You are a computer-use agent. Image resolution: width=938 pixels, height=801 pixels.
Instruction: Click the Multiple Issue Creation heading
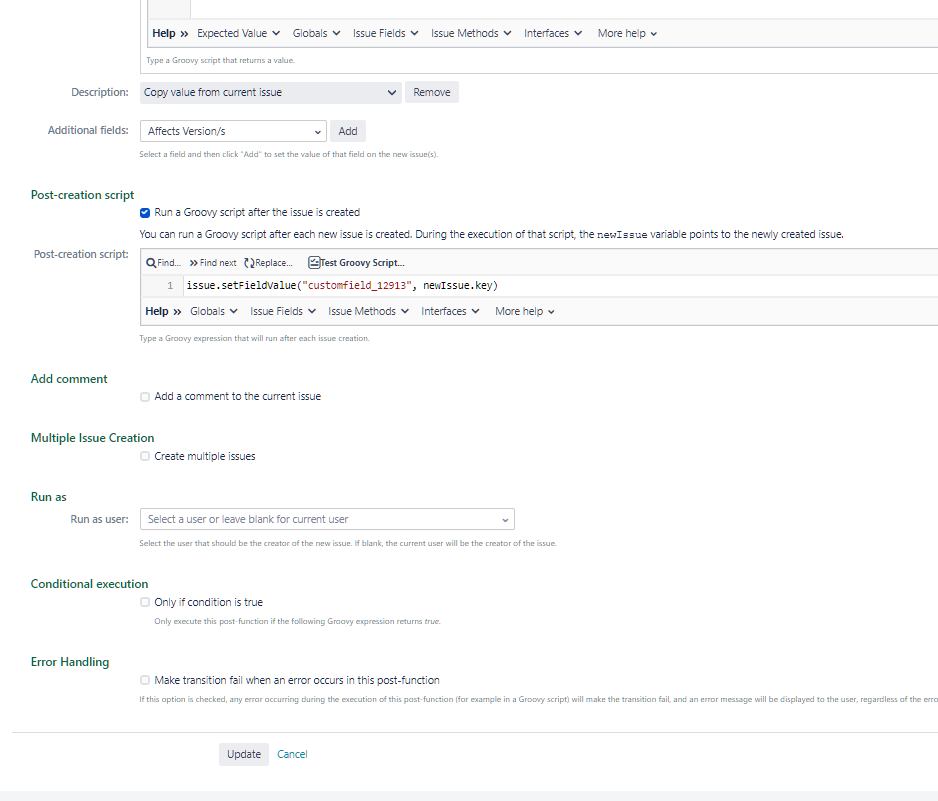(x=92, y=438)
